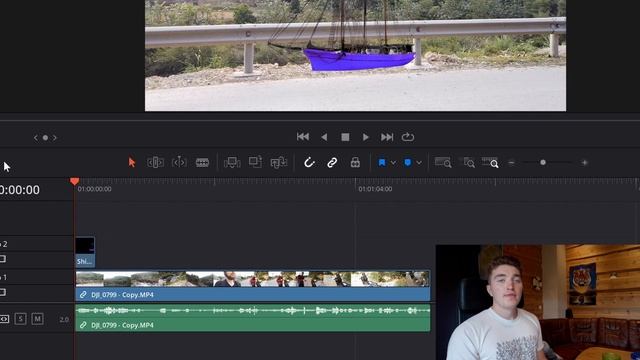This screenshot has width=640, height=360.
Task: Click the 01:01:04:00 ruler label
Action: pyautogui.click(x=375, y=189)
